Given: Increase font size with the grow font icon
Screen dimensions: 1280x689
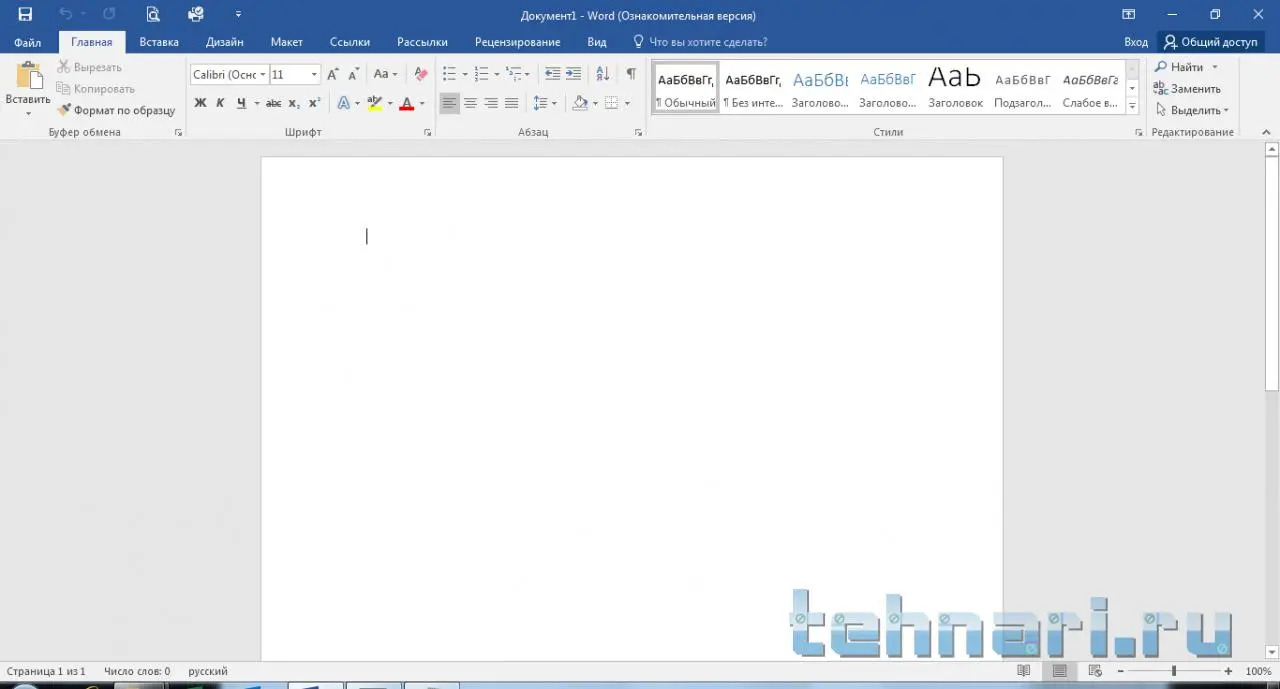Looking at the screenshot, I should (333, 74).
